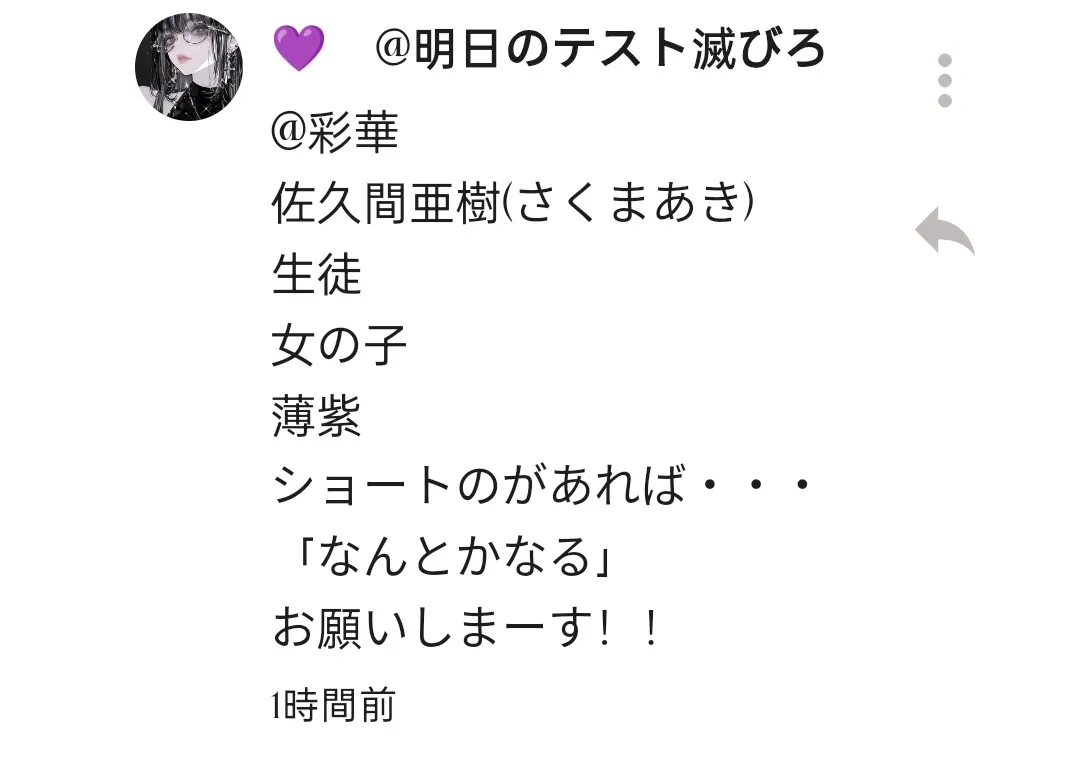Open profile of @明日のテスト滅びろ

point(600,49)
